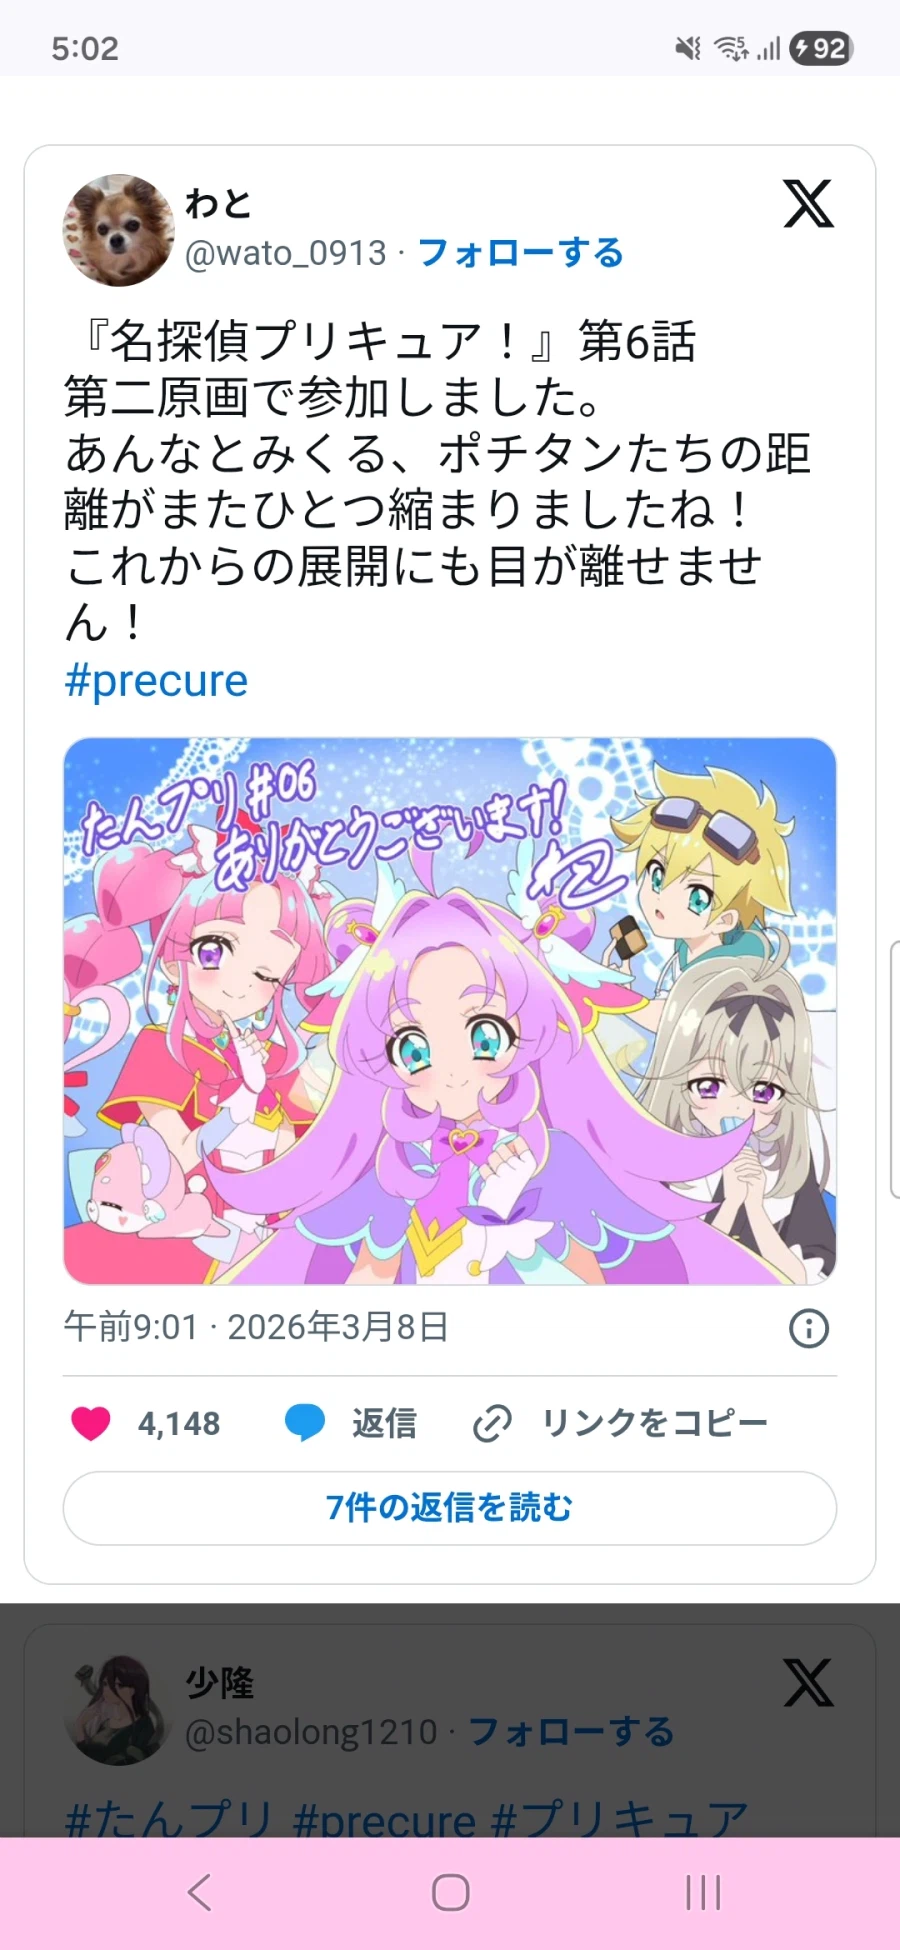Like the tweet with the heart icon
Image resolution: width=900 pixels, height=1950 pixels.
coord(91,1423)
